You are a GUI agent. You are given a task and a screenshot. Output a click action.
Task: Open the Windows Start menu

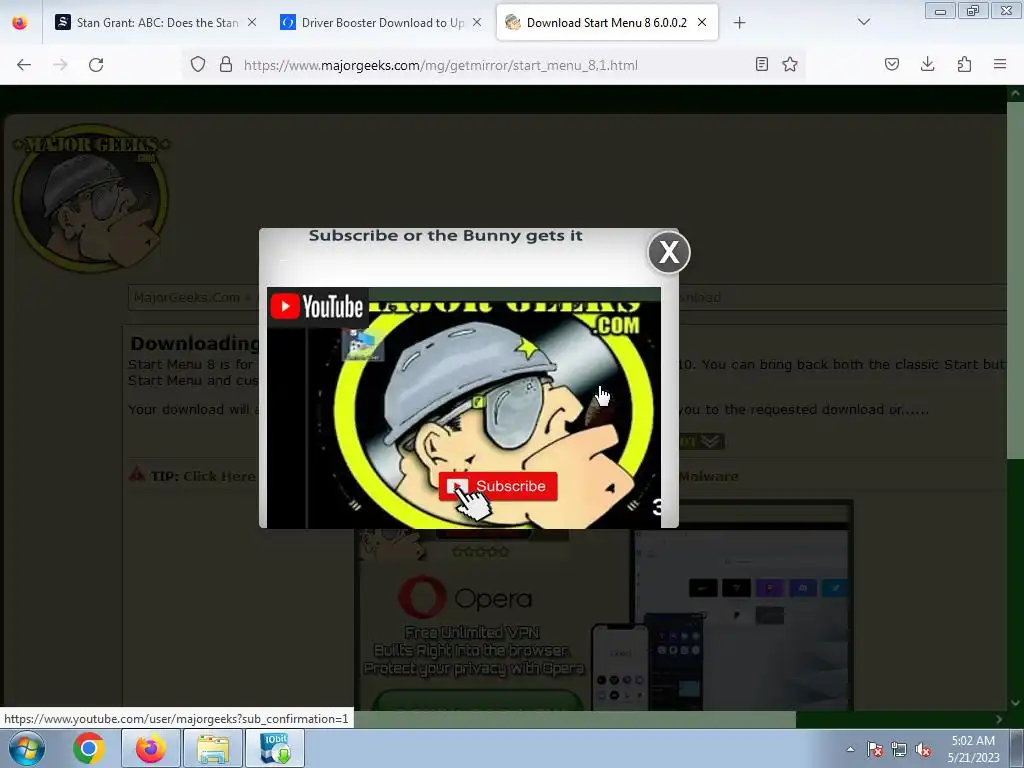(26, 748)
